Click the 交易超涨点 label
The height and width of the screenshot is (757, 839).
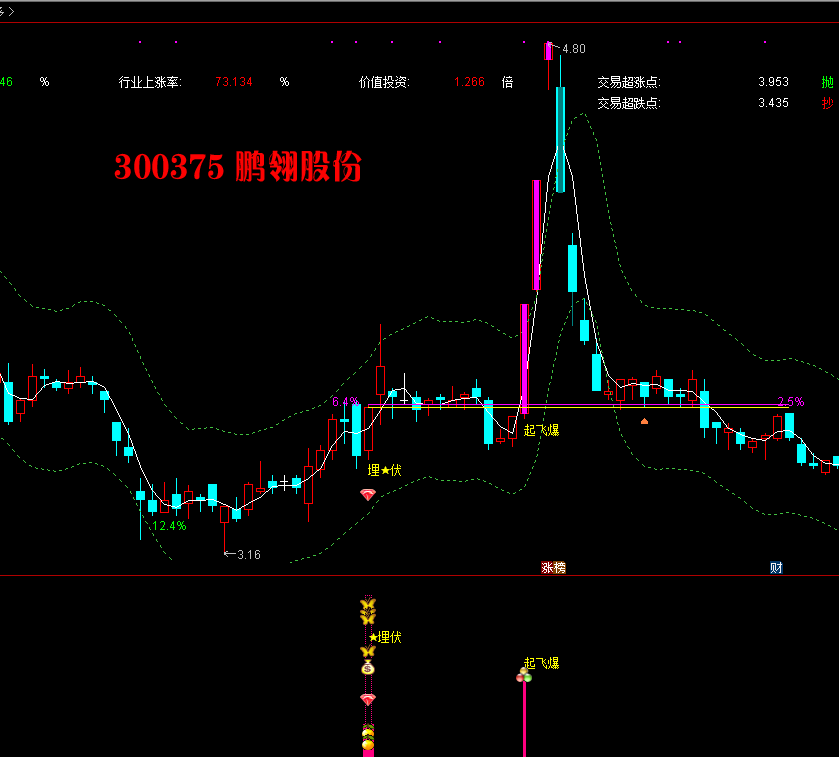629,82
